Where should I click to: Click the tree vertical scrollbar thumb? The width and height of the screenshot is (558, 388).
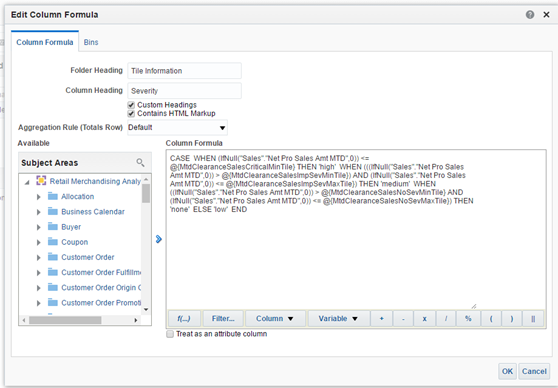[x=146, y=194]
